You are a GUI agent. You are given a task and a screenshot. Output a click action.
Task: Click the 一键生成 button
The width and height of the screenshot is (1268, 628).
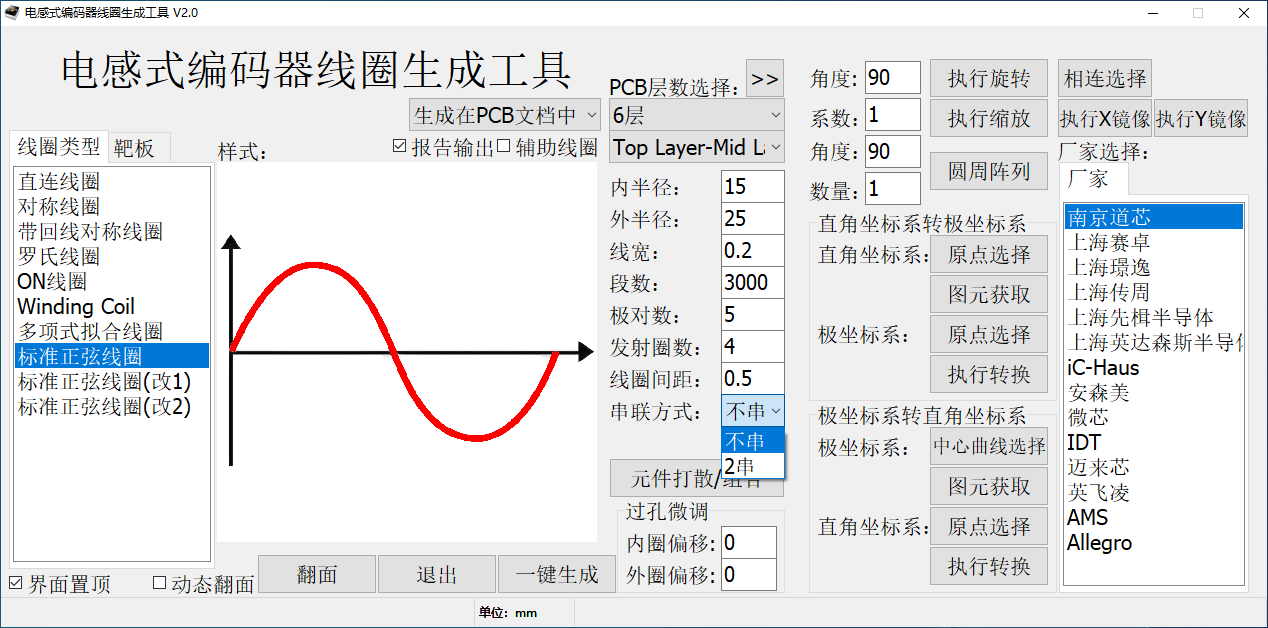(557, 574)
